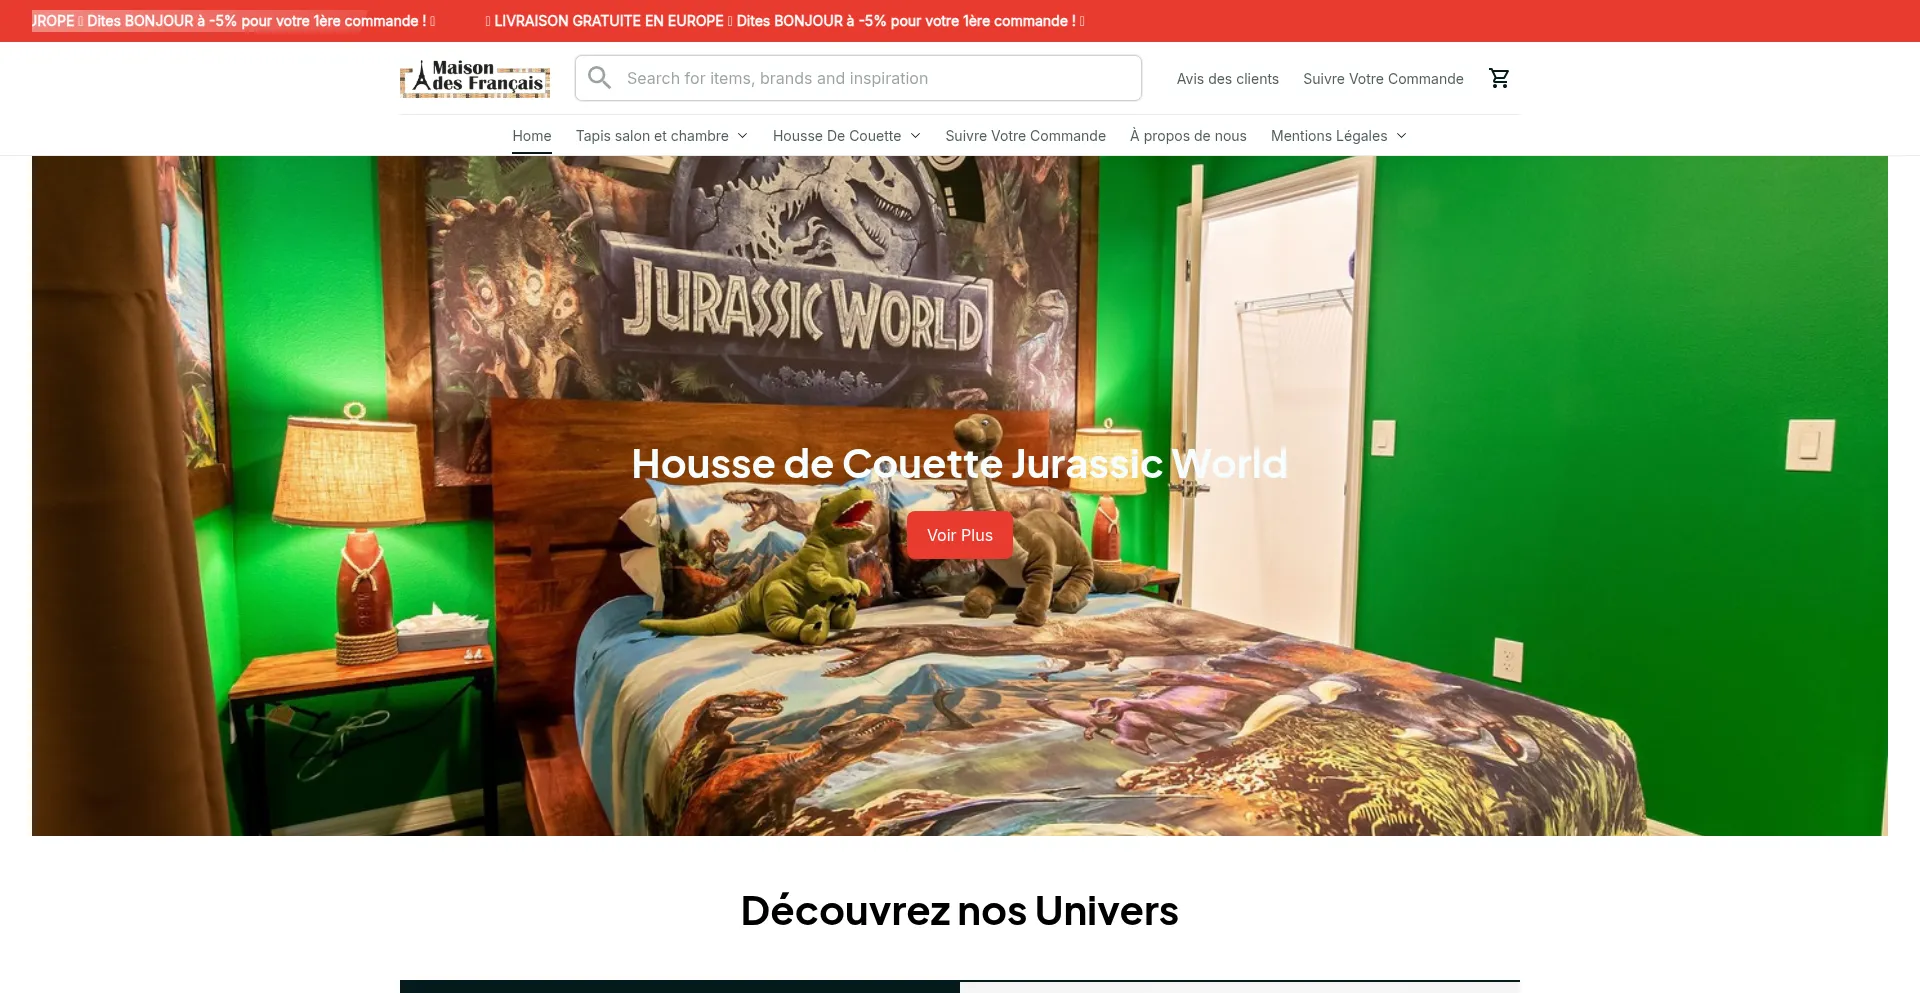1920x993 pixels.
Task: Expand the Housse De Couette menu
Action: pos(837,135)
